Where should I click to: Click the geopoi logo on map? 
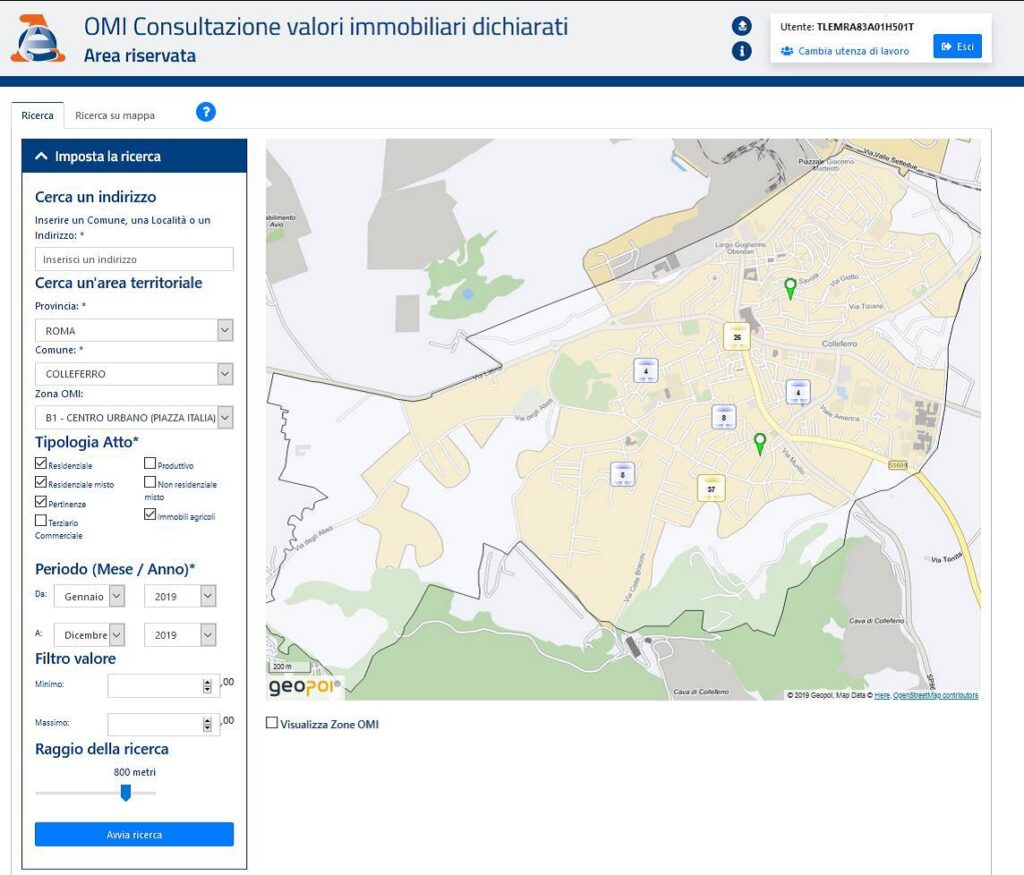(304, 686)
